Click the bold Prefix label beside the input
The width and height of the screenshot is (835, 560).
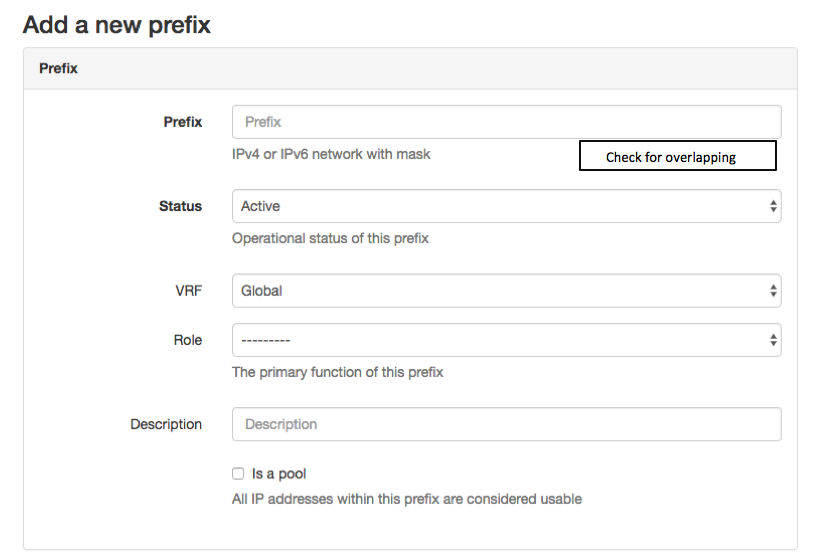pyautogui.click(x=182, y=122)
